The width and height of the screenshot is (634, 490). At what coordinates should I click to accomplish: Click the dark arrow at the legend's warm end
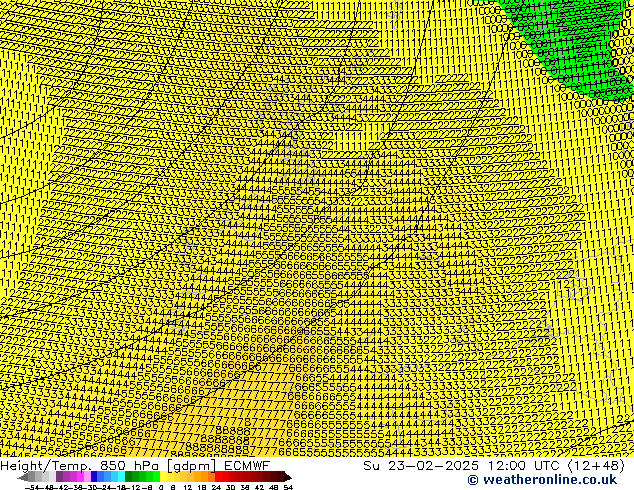click(x=288, y=477)
